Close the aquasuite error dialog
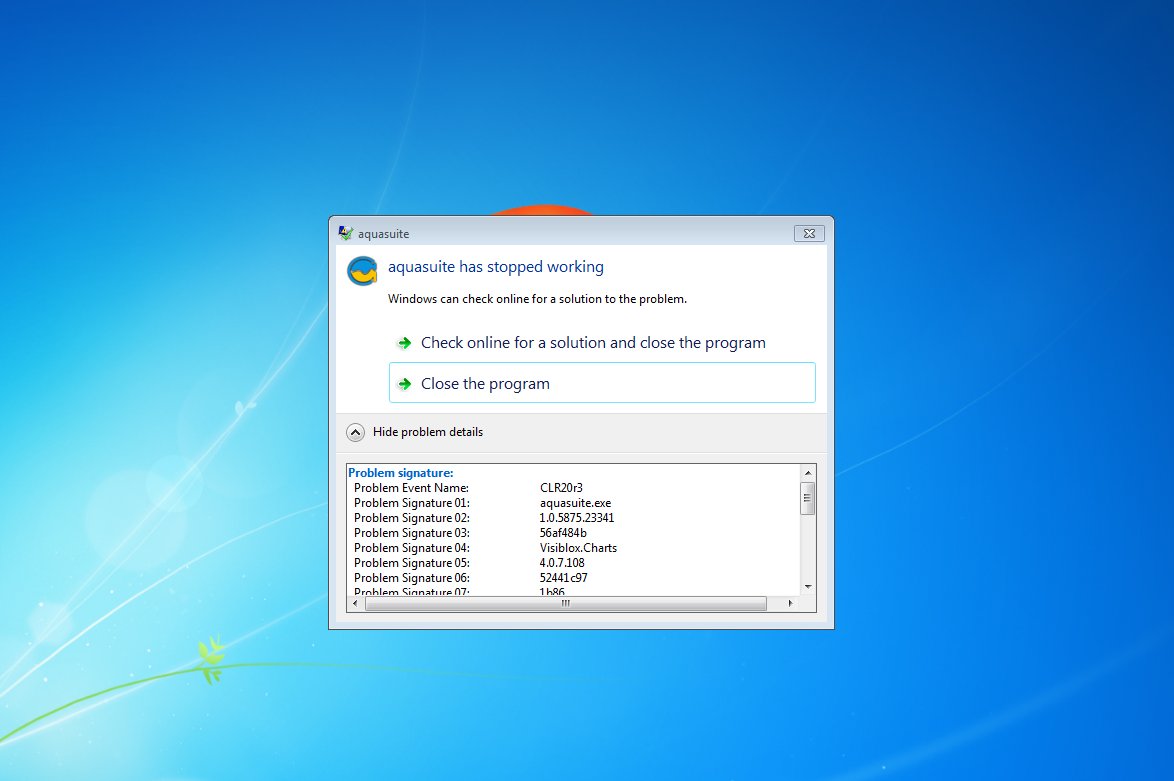 (x=809, y=234)
